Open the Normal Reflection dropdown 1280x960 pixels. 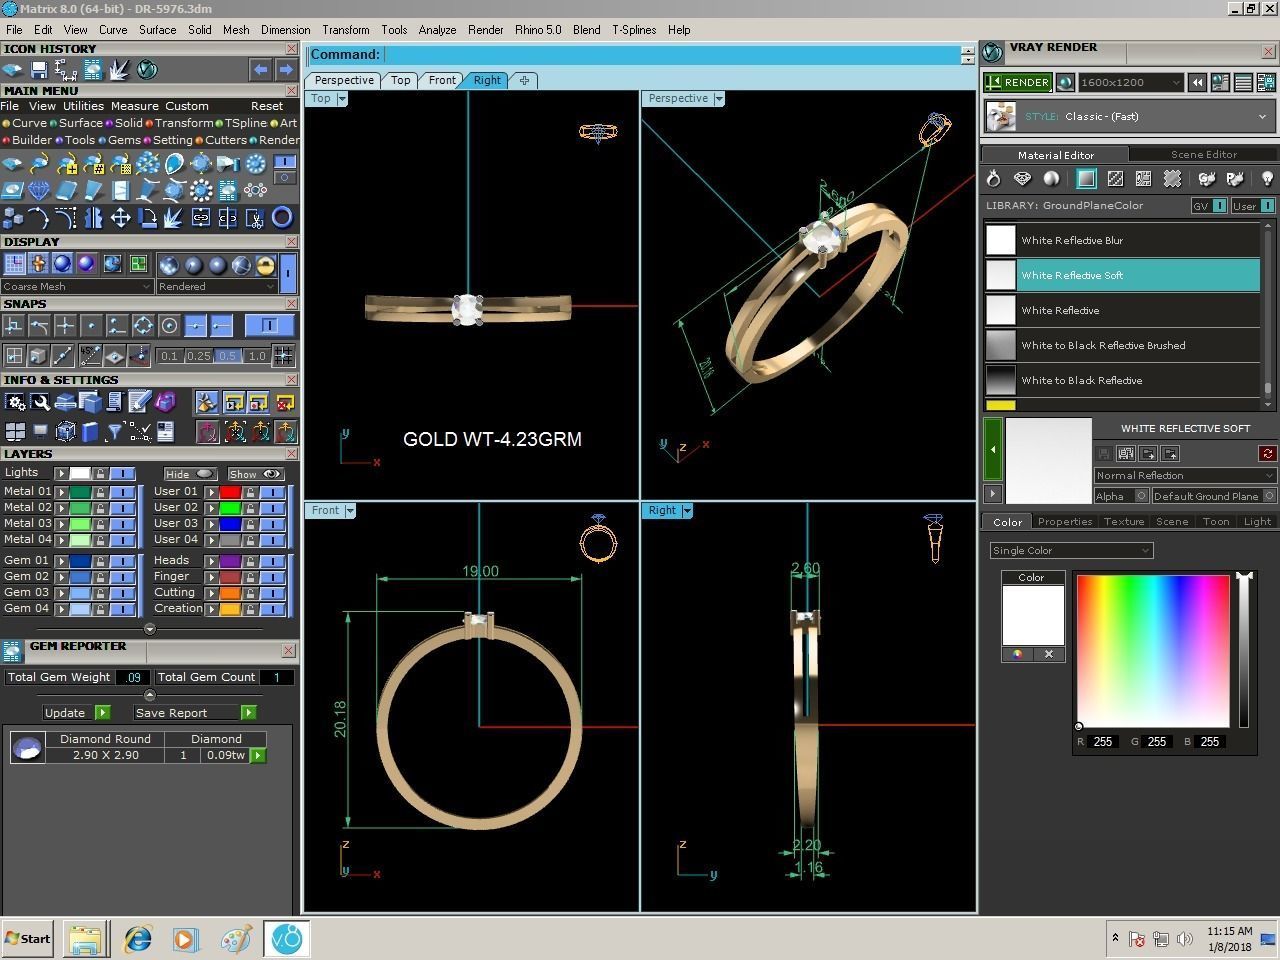pos(1186,476)
